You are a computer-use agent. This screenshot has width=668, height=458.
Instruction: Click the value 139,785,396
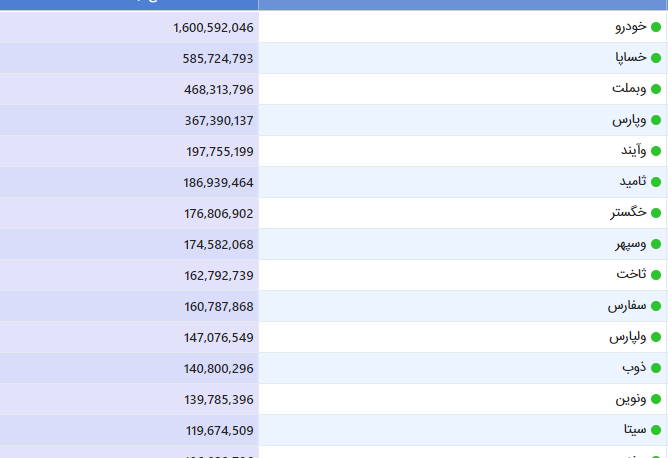[219, 400]
